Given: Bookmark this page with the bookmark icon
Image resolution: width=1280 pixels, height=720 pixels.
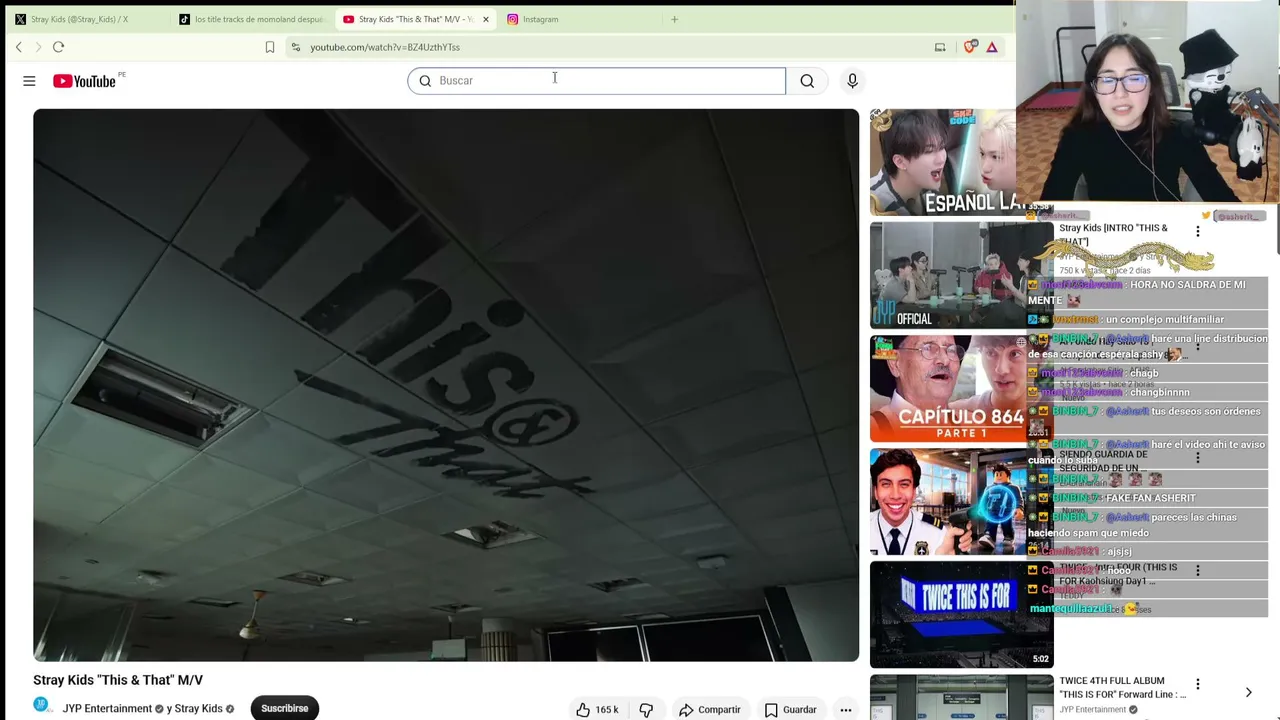Looking at the screenshot, I should point(270,47).
